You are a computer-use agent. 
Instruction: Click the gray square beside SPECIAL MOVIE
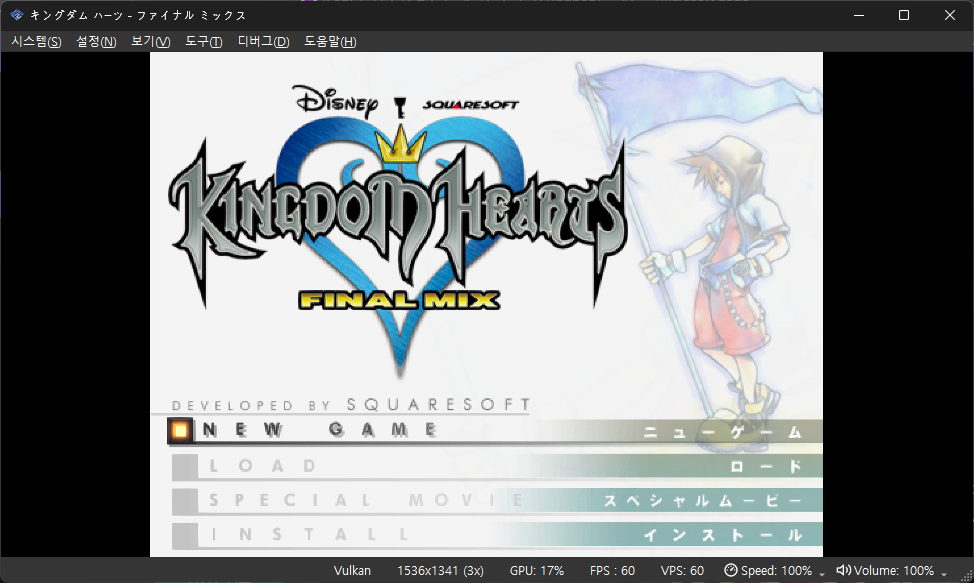184,501
